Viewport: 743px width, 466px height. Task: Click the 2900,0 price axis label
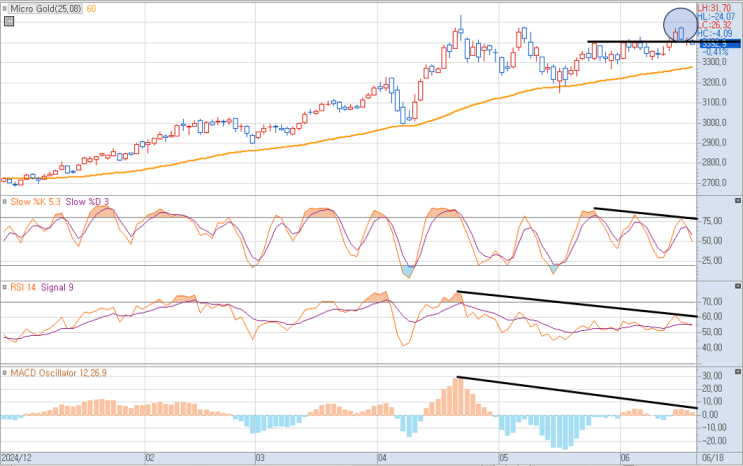(x=714, y=142)
